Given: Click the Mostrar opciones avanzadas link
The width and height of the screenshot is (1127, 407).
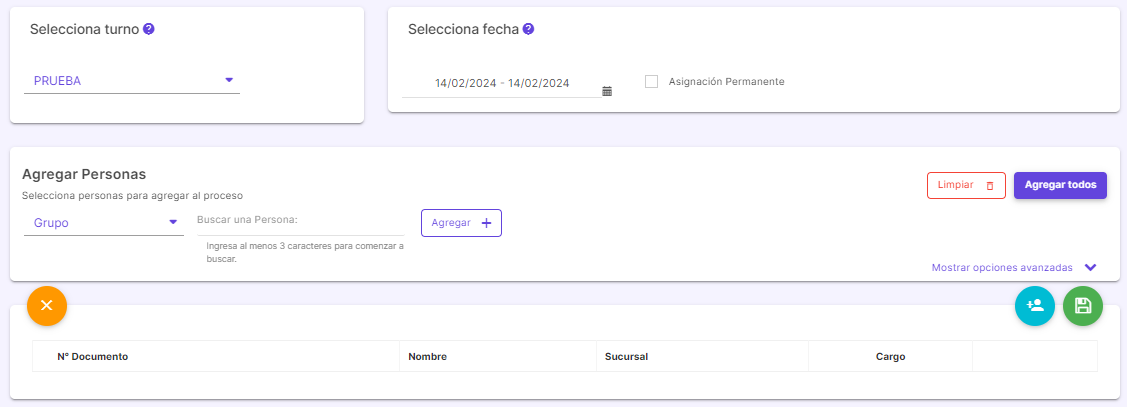Looking at the screenshot, I should click(1002, 267).
